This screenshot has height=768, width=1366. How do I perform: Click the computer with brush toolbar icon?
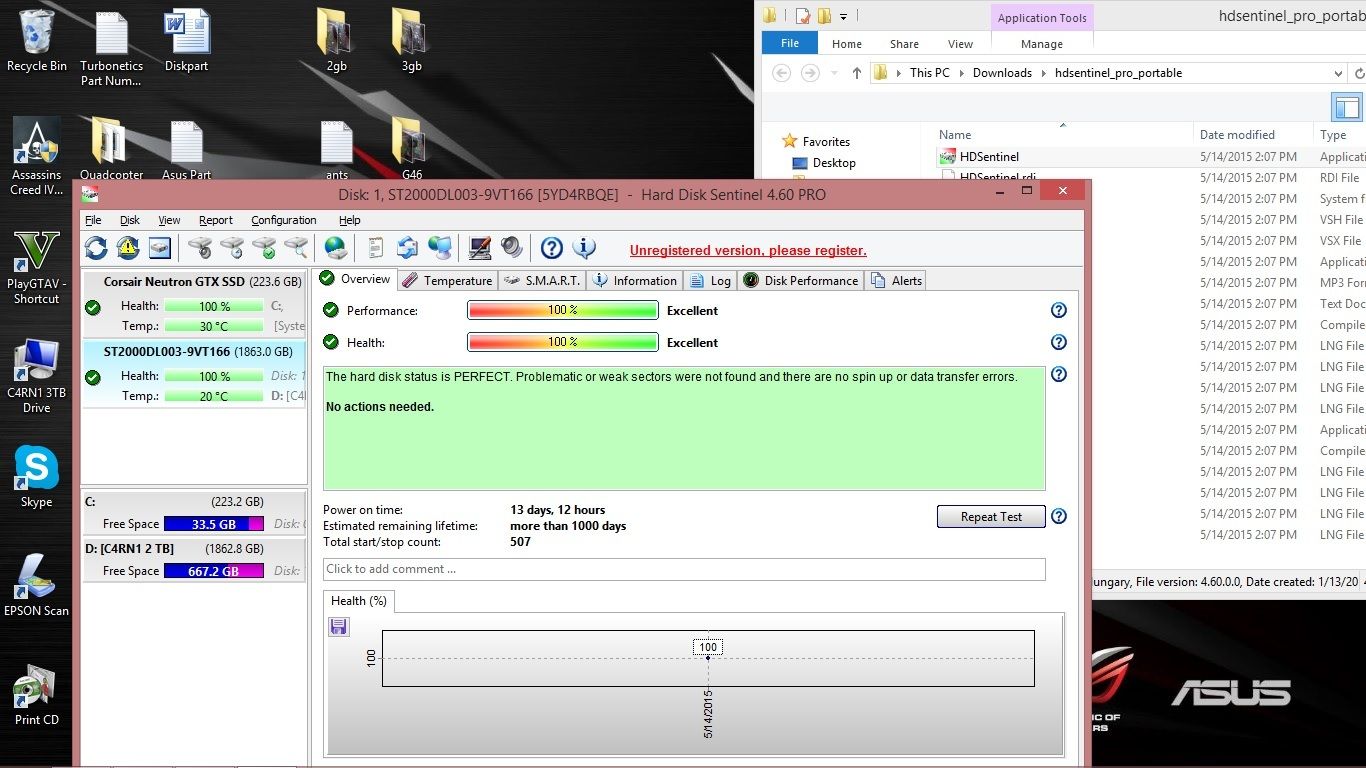(480, 248)
